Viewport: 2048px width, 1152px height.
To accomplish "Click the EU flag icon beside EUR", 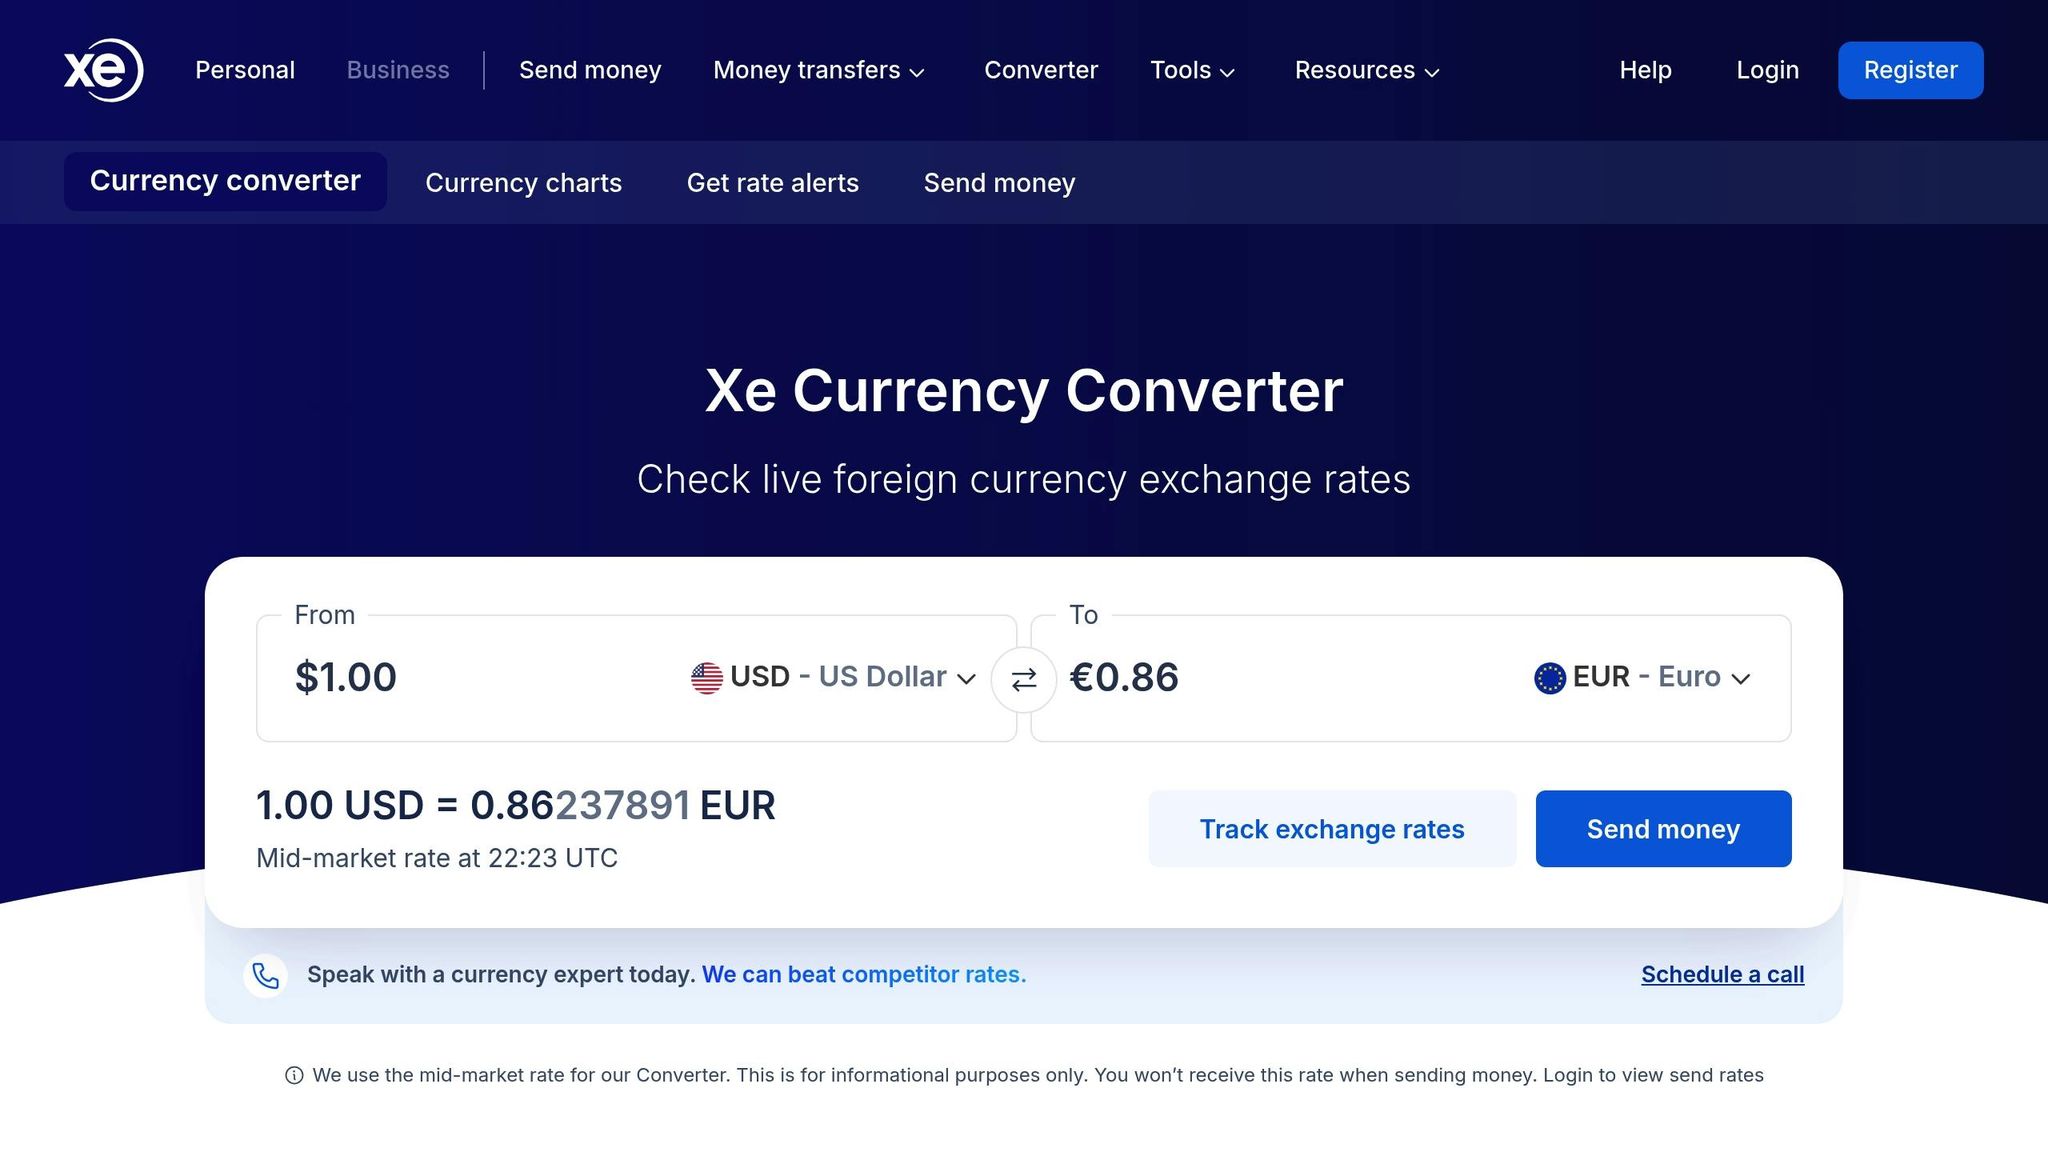I will [1549, 677].
